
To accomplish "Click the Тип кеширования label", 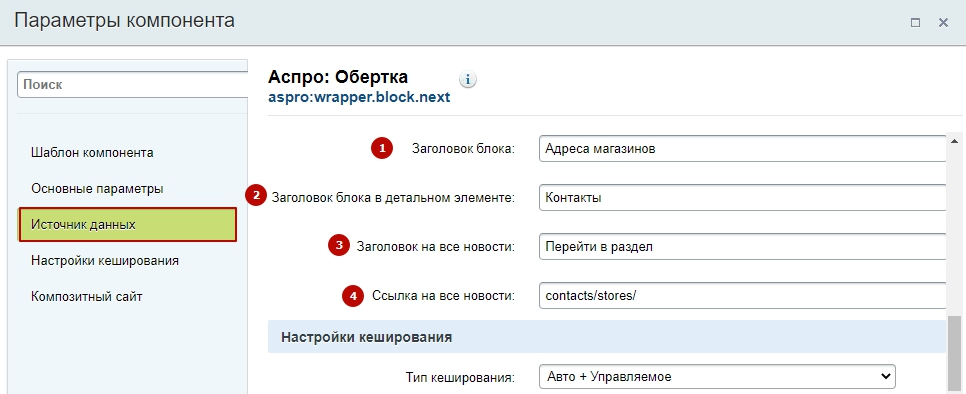I will 460,377.
